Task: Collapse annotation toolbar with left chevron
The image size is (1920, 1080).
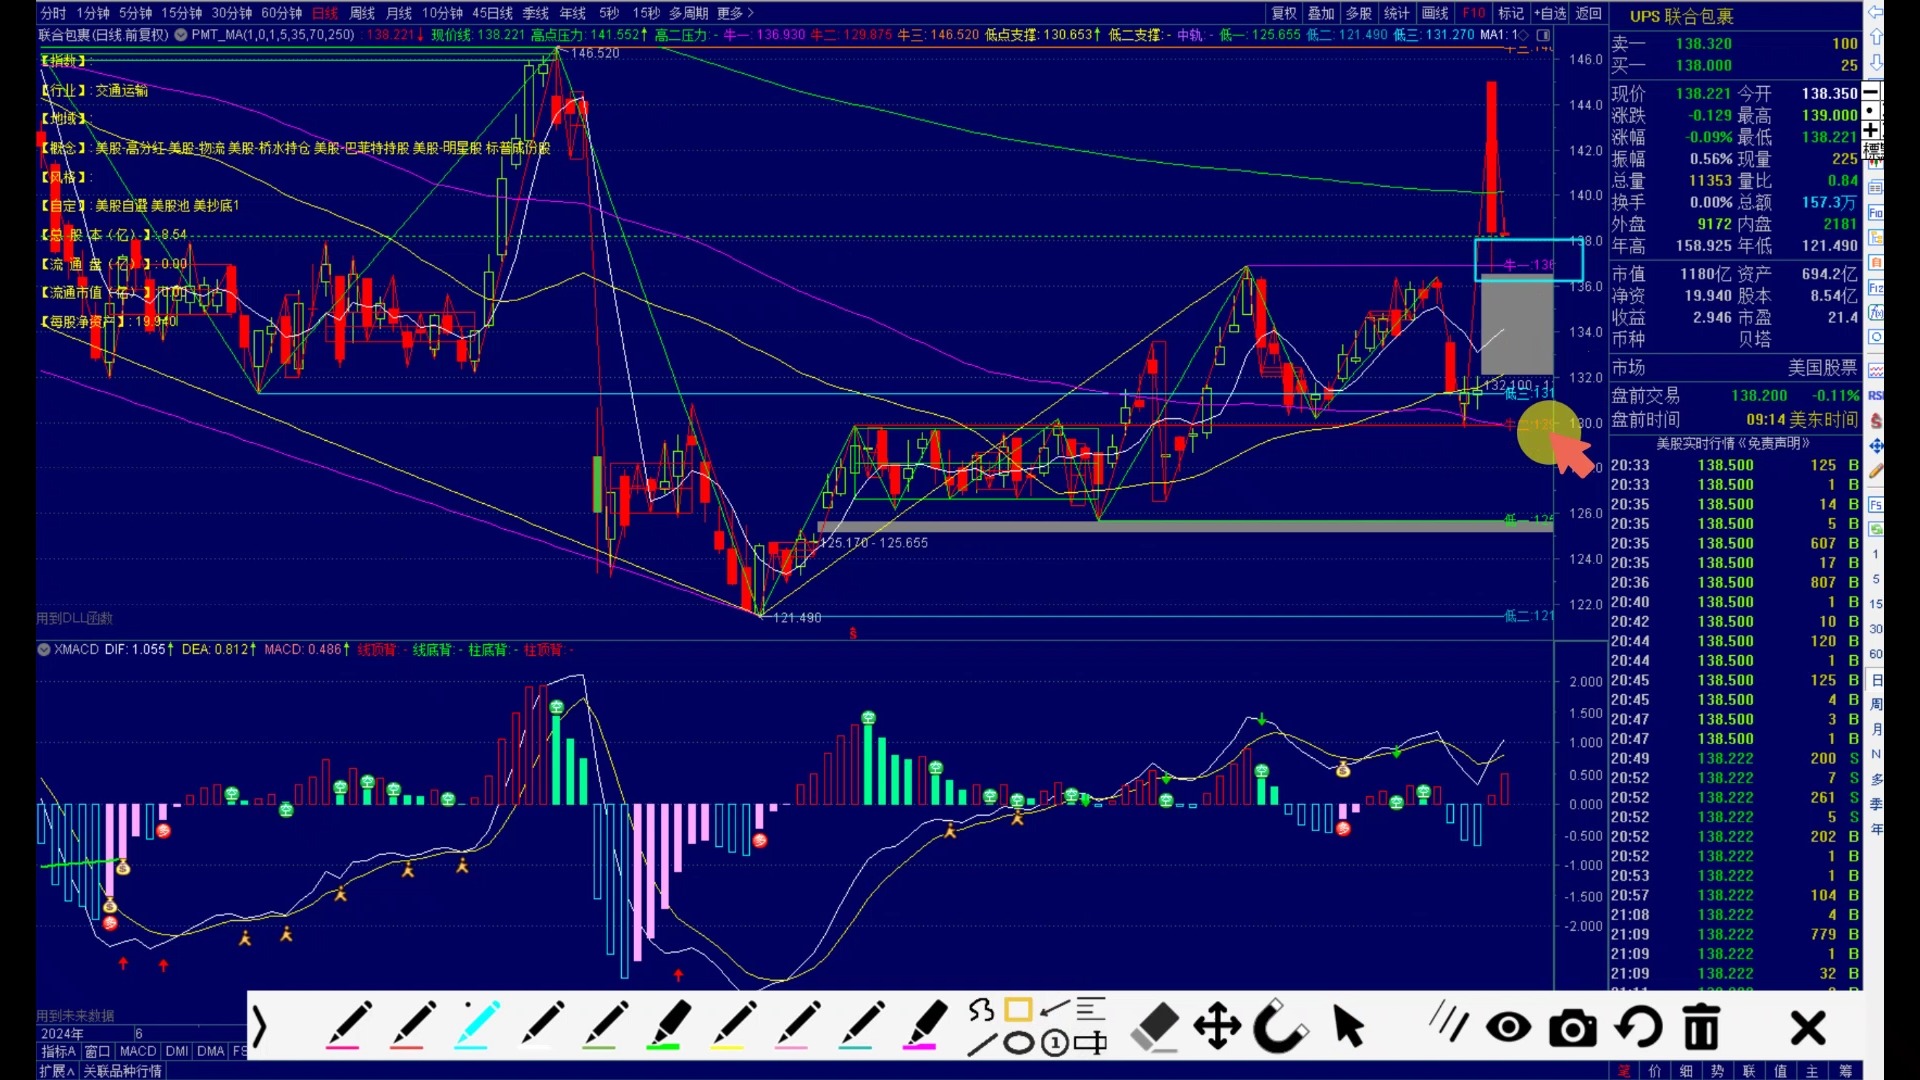Action: coord(260,1027)
